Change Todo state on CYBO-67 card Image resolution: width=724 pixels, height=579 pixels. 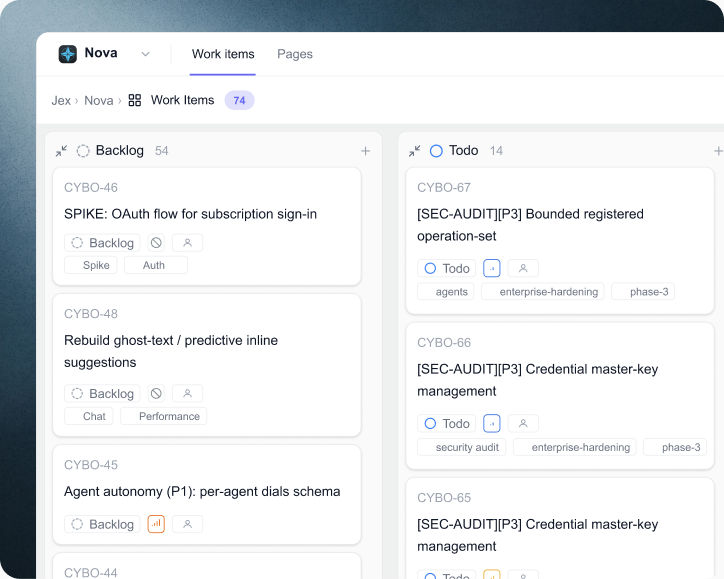[x=446, y=268]
